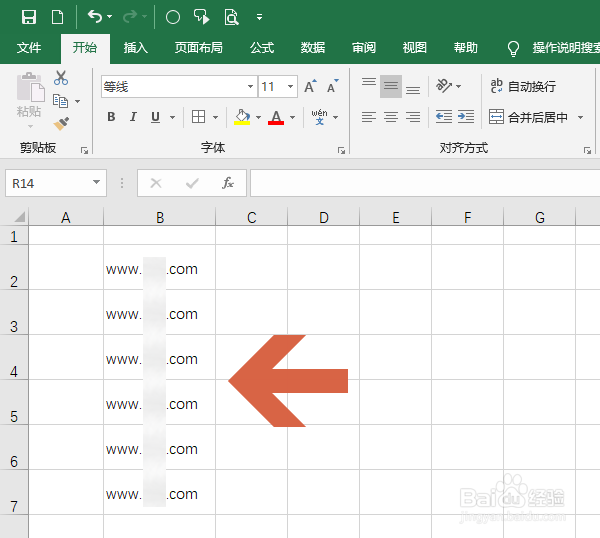Copy selection with copy icon

[60, 101]
